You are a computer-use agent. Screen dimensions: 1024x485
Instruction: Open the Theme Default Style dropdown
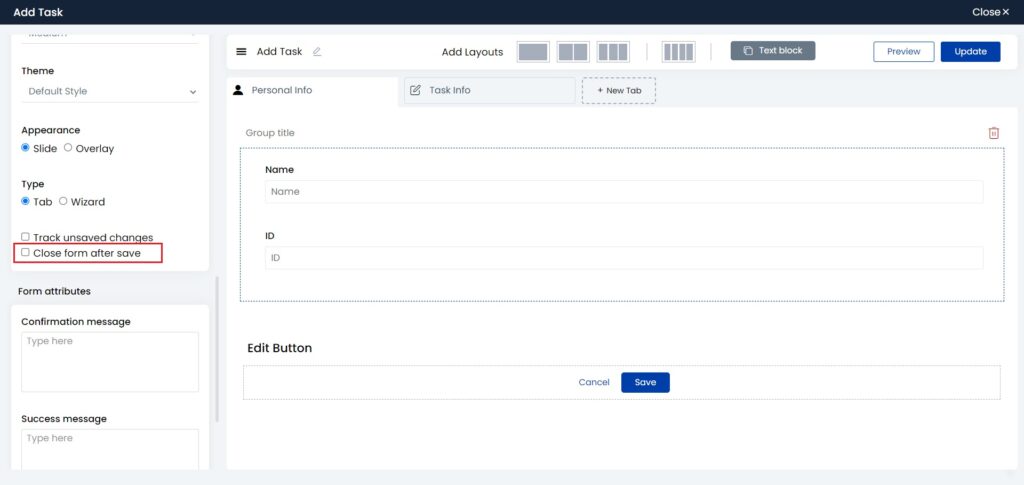[110, 92]
